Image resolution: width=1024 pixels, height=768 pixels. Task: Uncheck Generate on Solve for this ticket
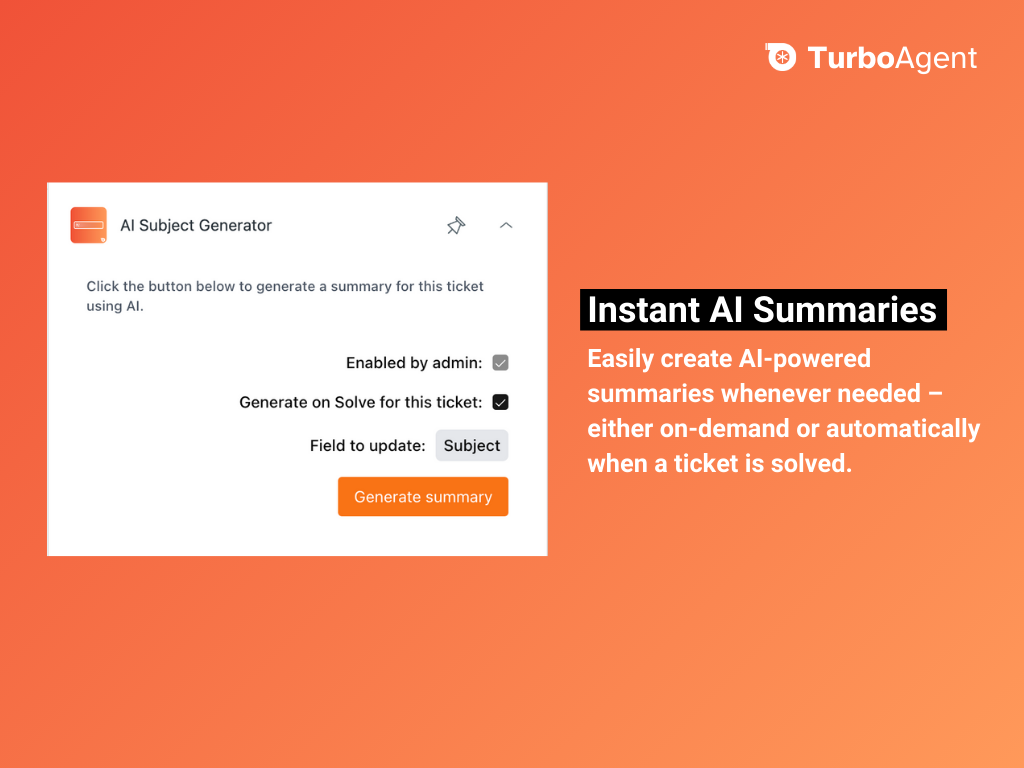pyautogui.click(x=501, y=402)
